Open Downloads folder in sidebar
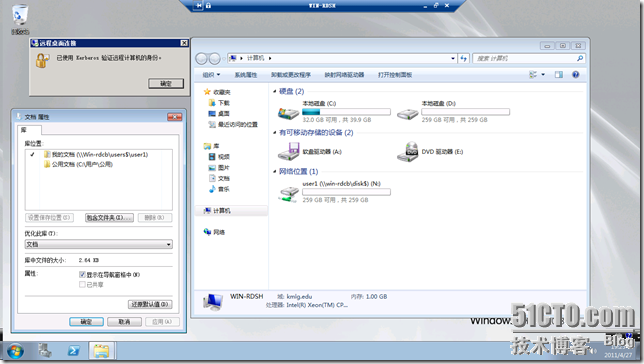Viewport: 644px width, 364px height. point(219,103)
